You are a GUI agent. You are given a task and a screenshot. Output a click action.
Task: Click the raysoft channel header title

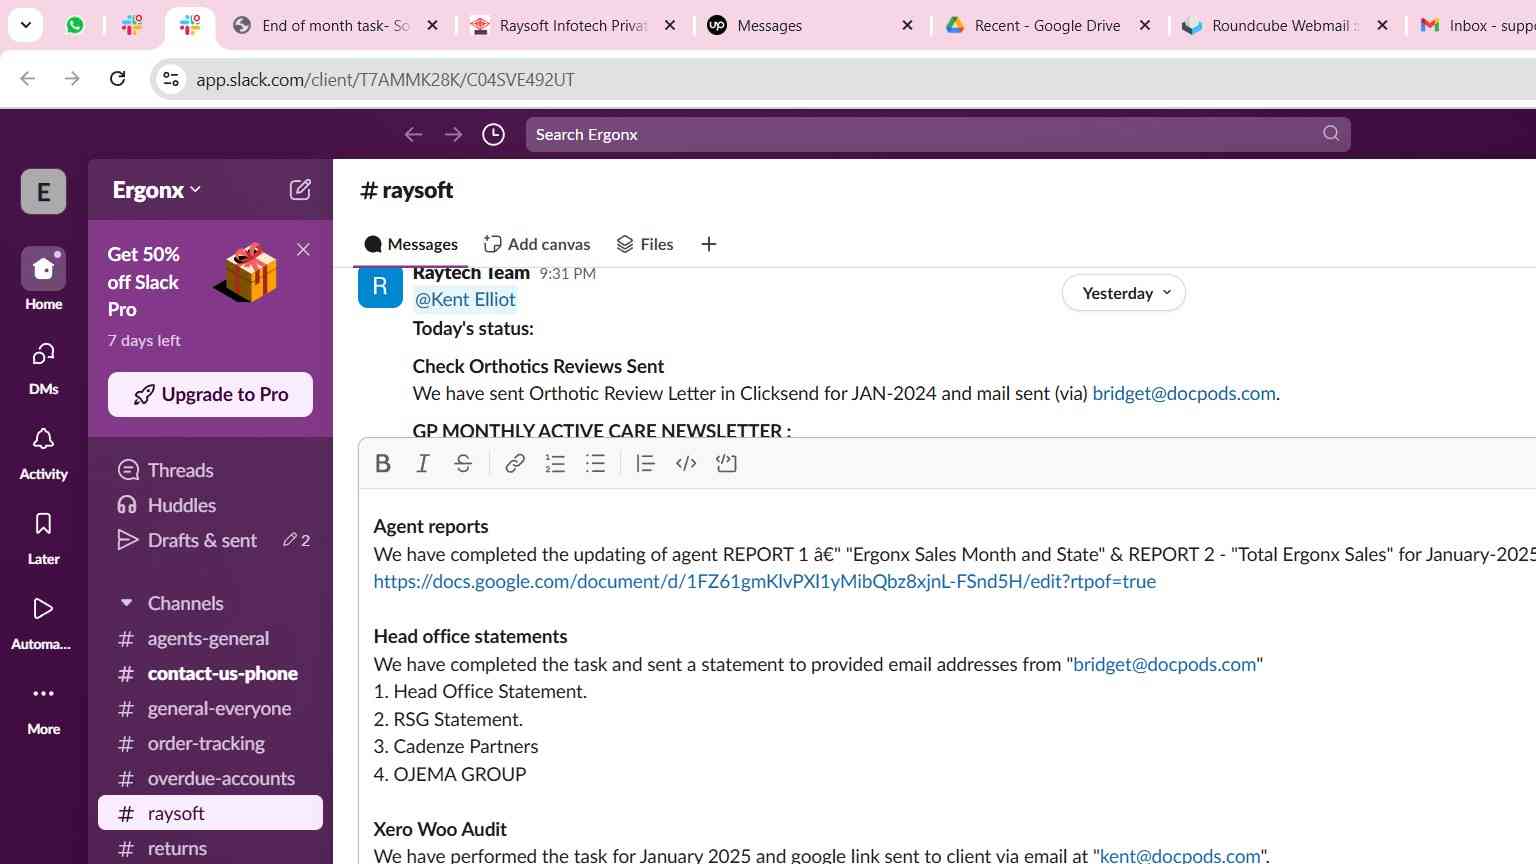(406, 190)
